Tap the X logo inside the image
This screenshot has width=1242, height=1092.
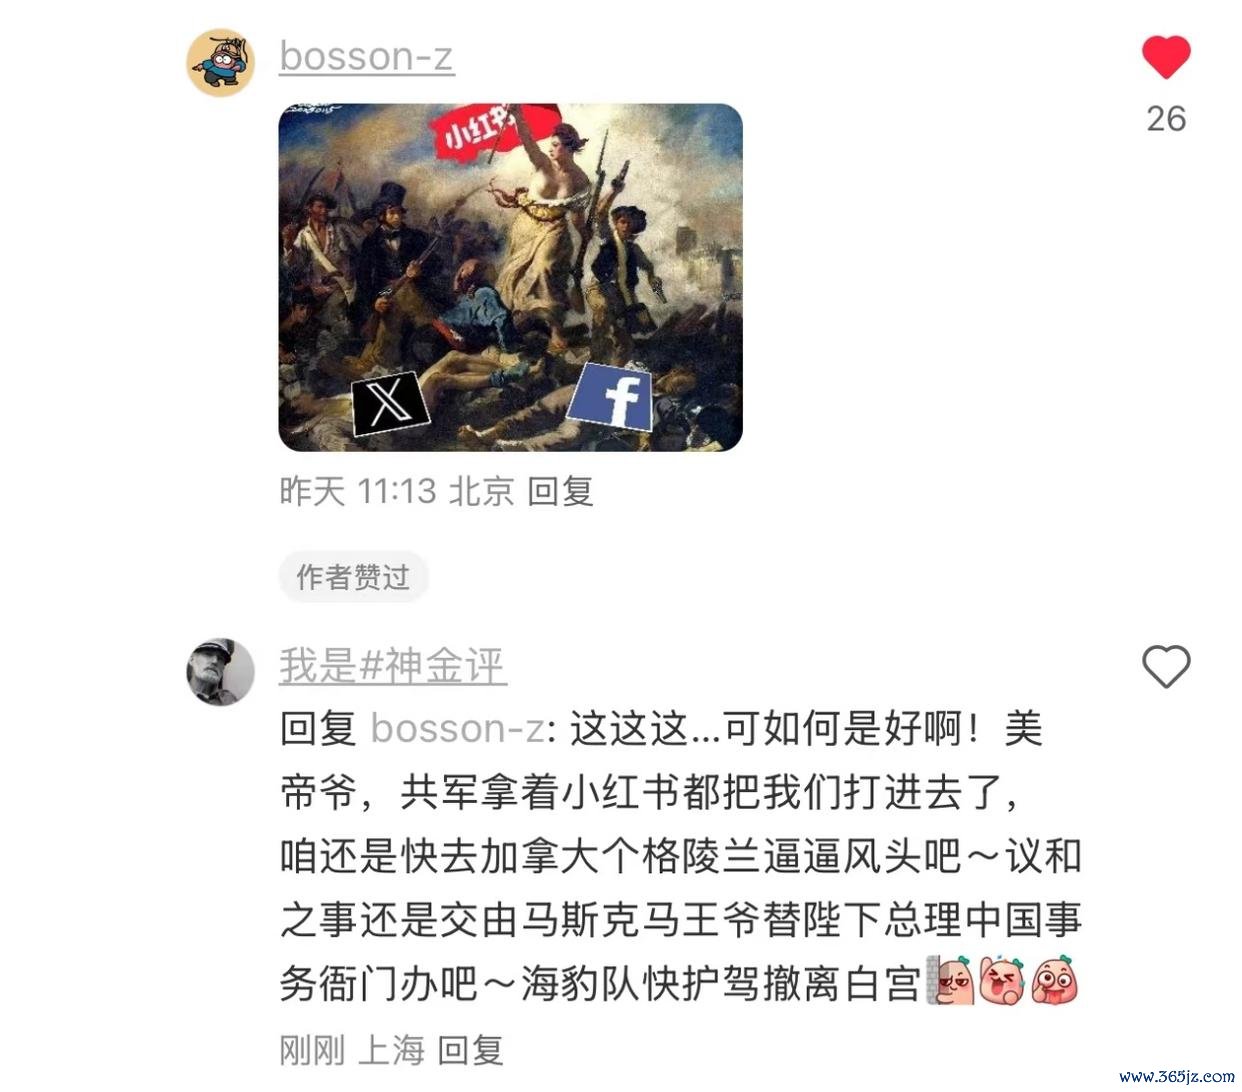point(390,402)
